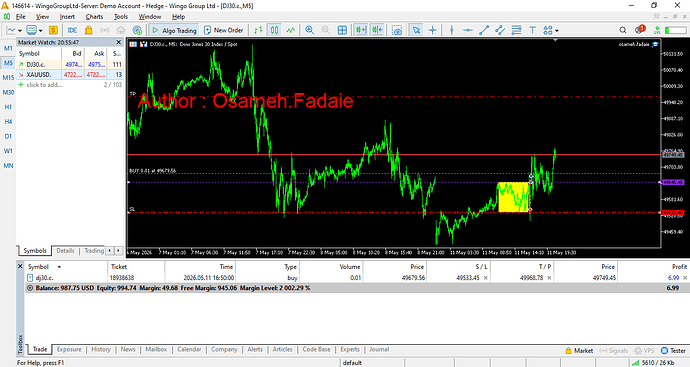Select the cursor arrow tool
The height and width of the screenshot is (367, 690).
pyautogui.click(x=416, y=30)
